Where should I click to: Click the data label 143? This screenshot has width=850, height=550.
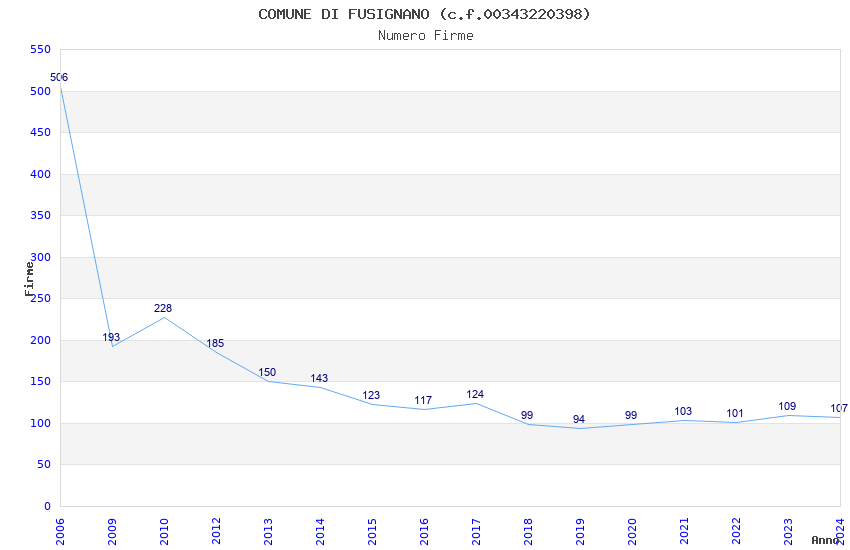[x=319, y=378]
